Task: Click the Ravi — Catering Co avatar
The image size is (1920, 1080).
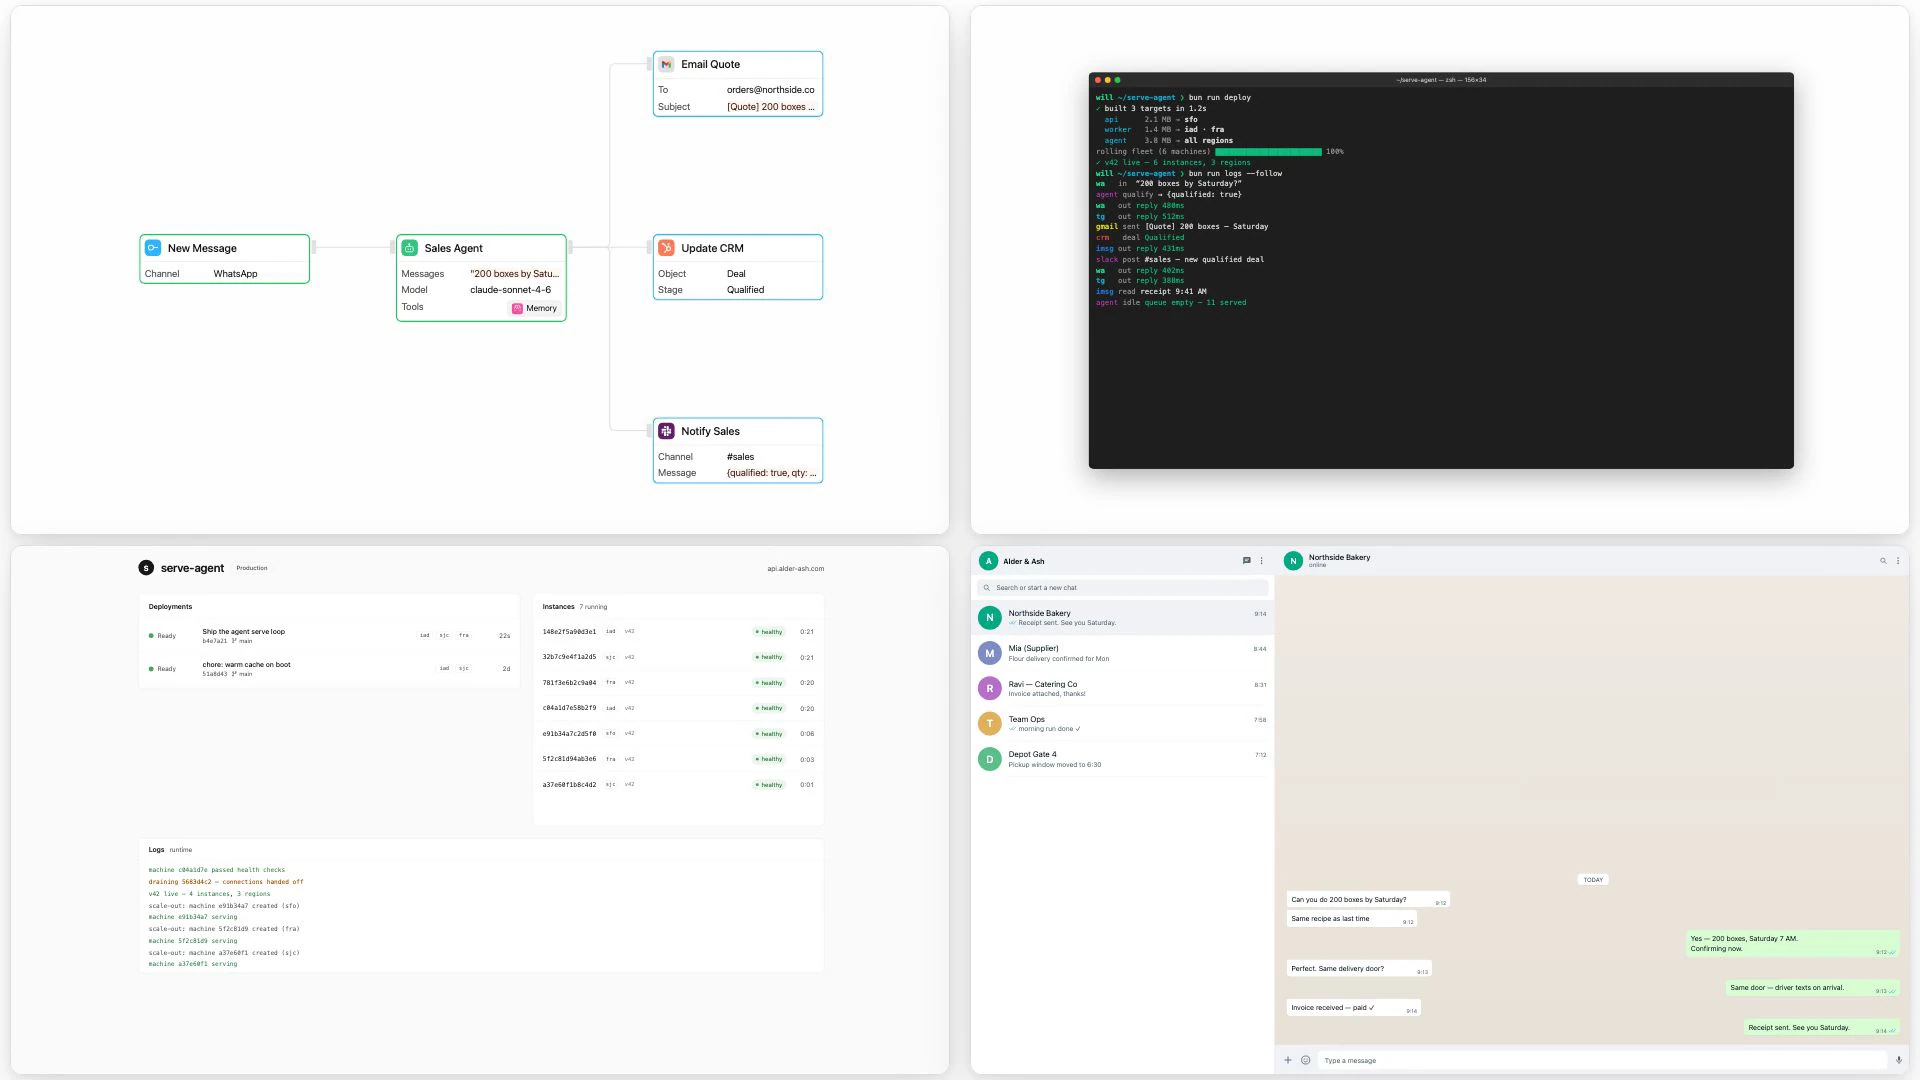Action: point(989,688)
